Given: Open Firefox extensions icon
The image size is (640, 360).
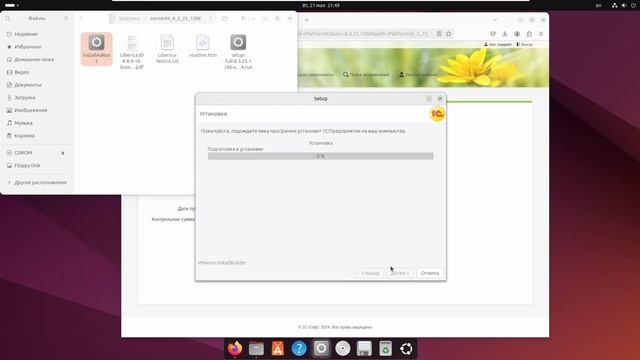Looking at the screenshot, I should coord(529,34).
